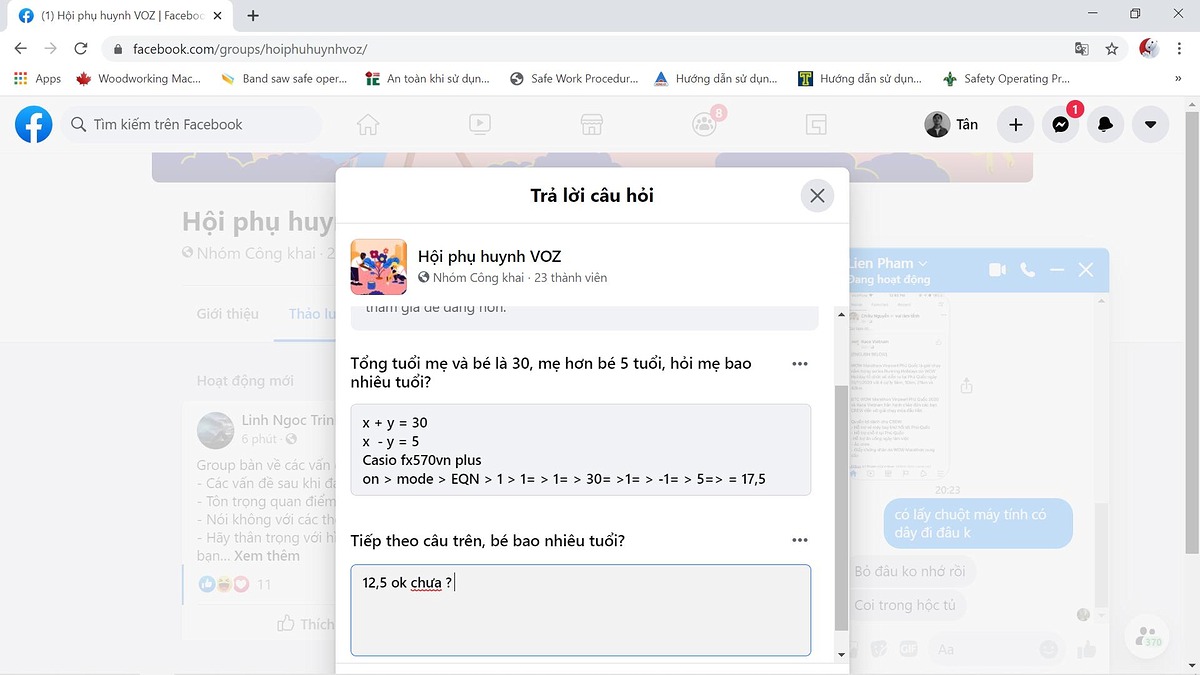The width and height of the screenshot is (1200, 675).
Task: Reload the page
Action: tap(81, 48)
